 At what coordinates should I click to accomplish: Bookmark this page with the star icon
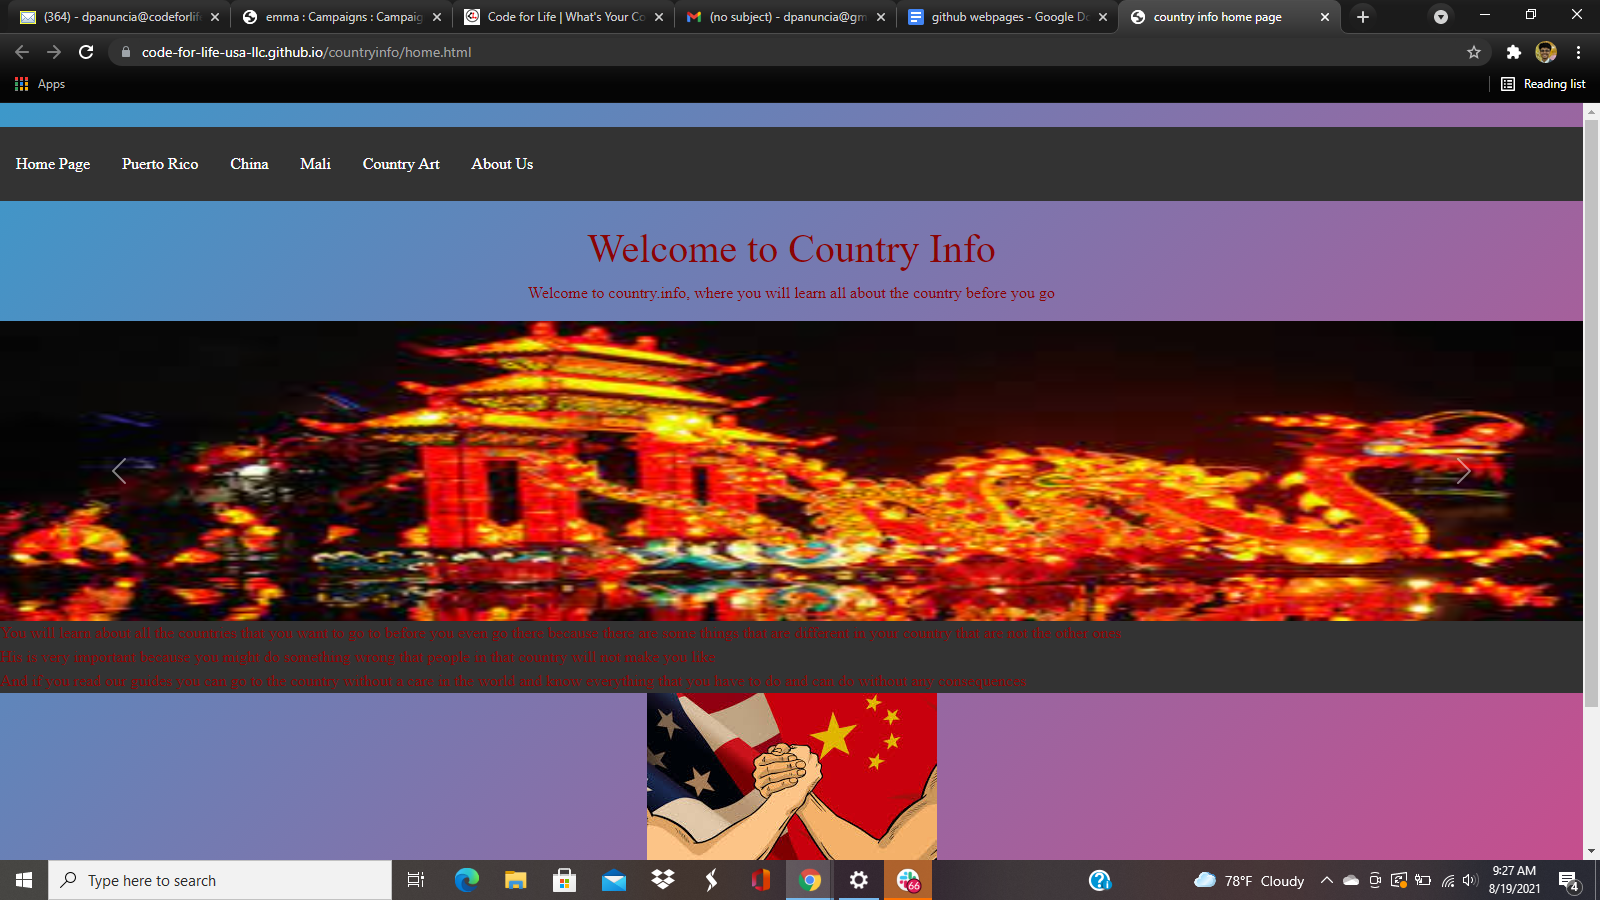(1473, 52)
